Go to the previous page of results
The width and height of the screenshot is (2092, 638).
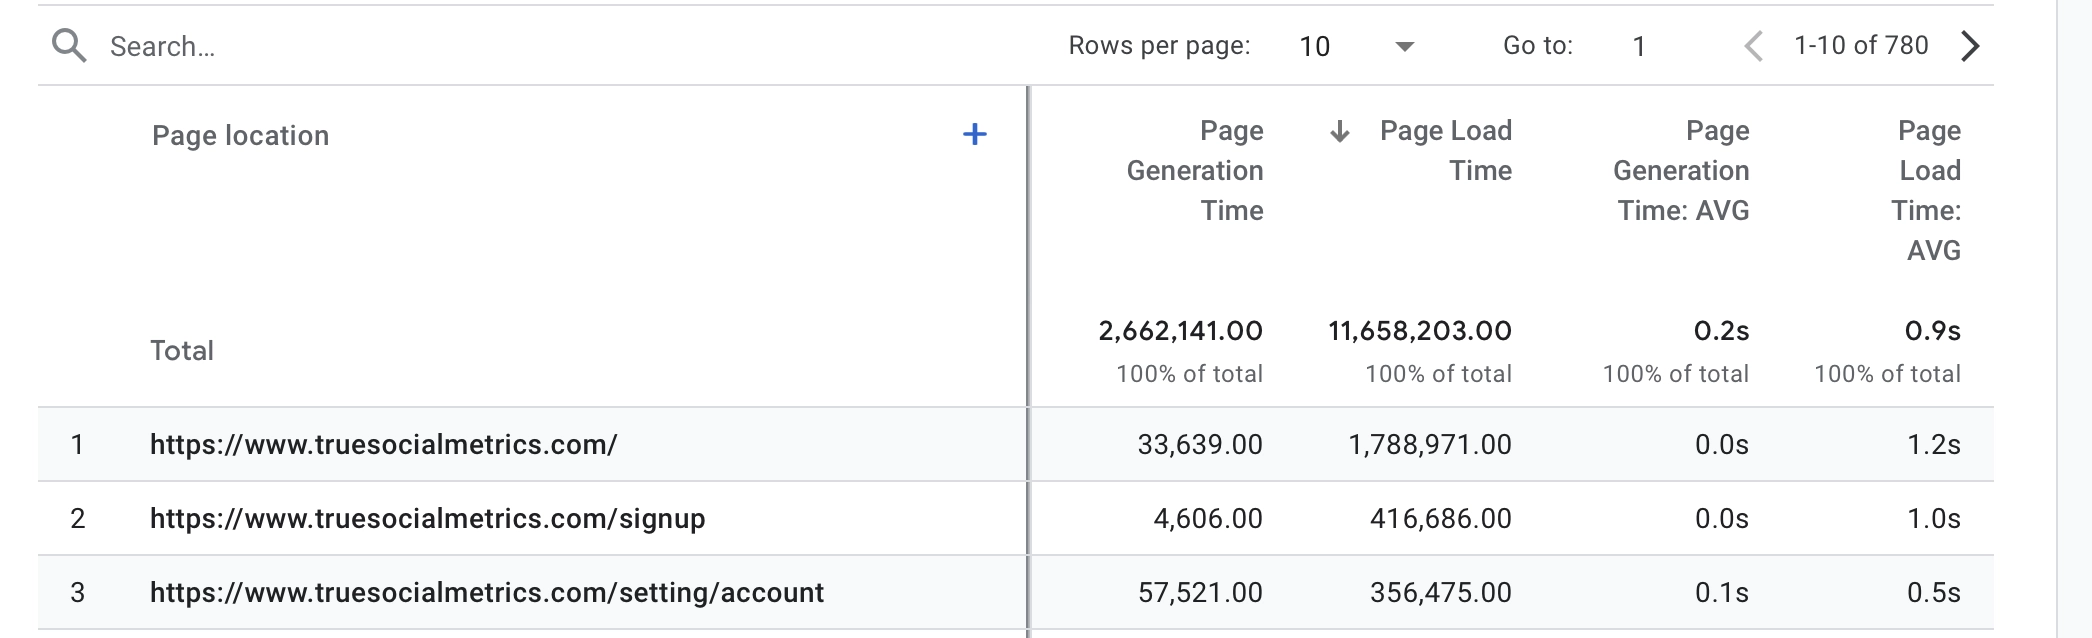point(1753,46)
